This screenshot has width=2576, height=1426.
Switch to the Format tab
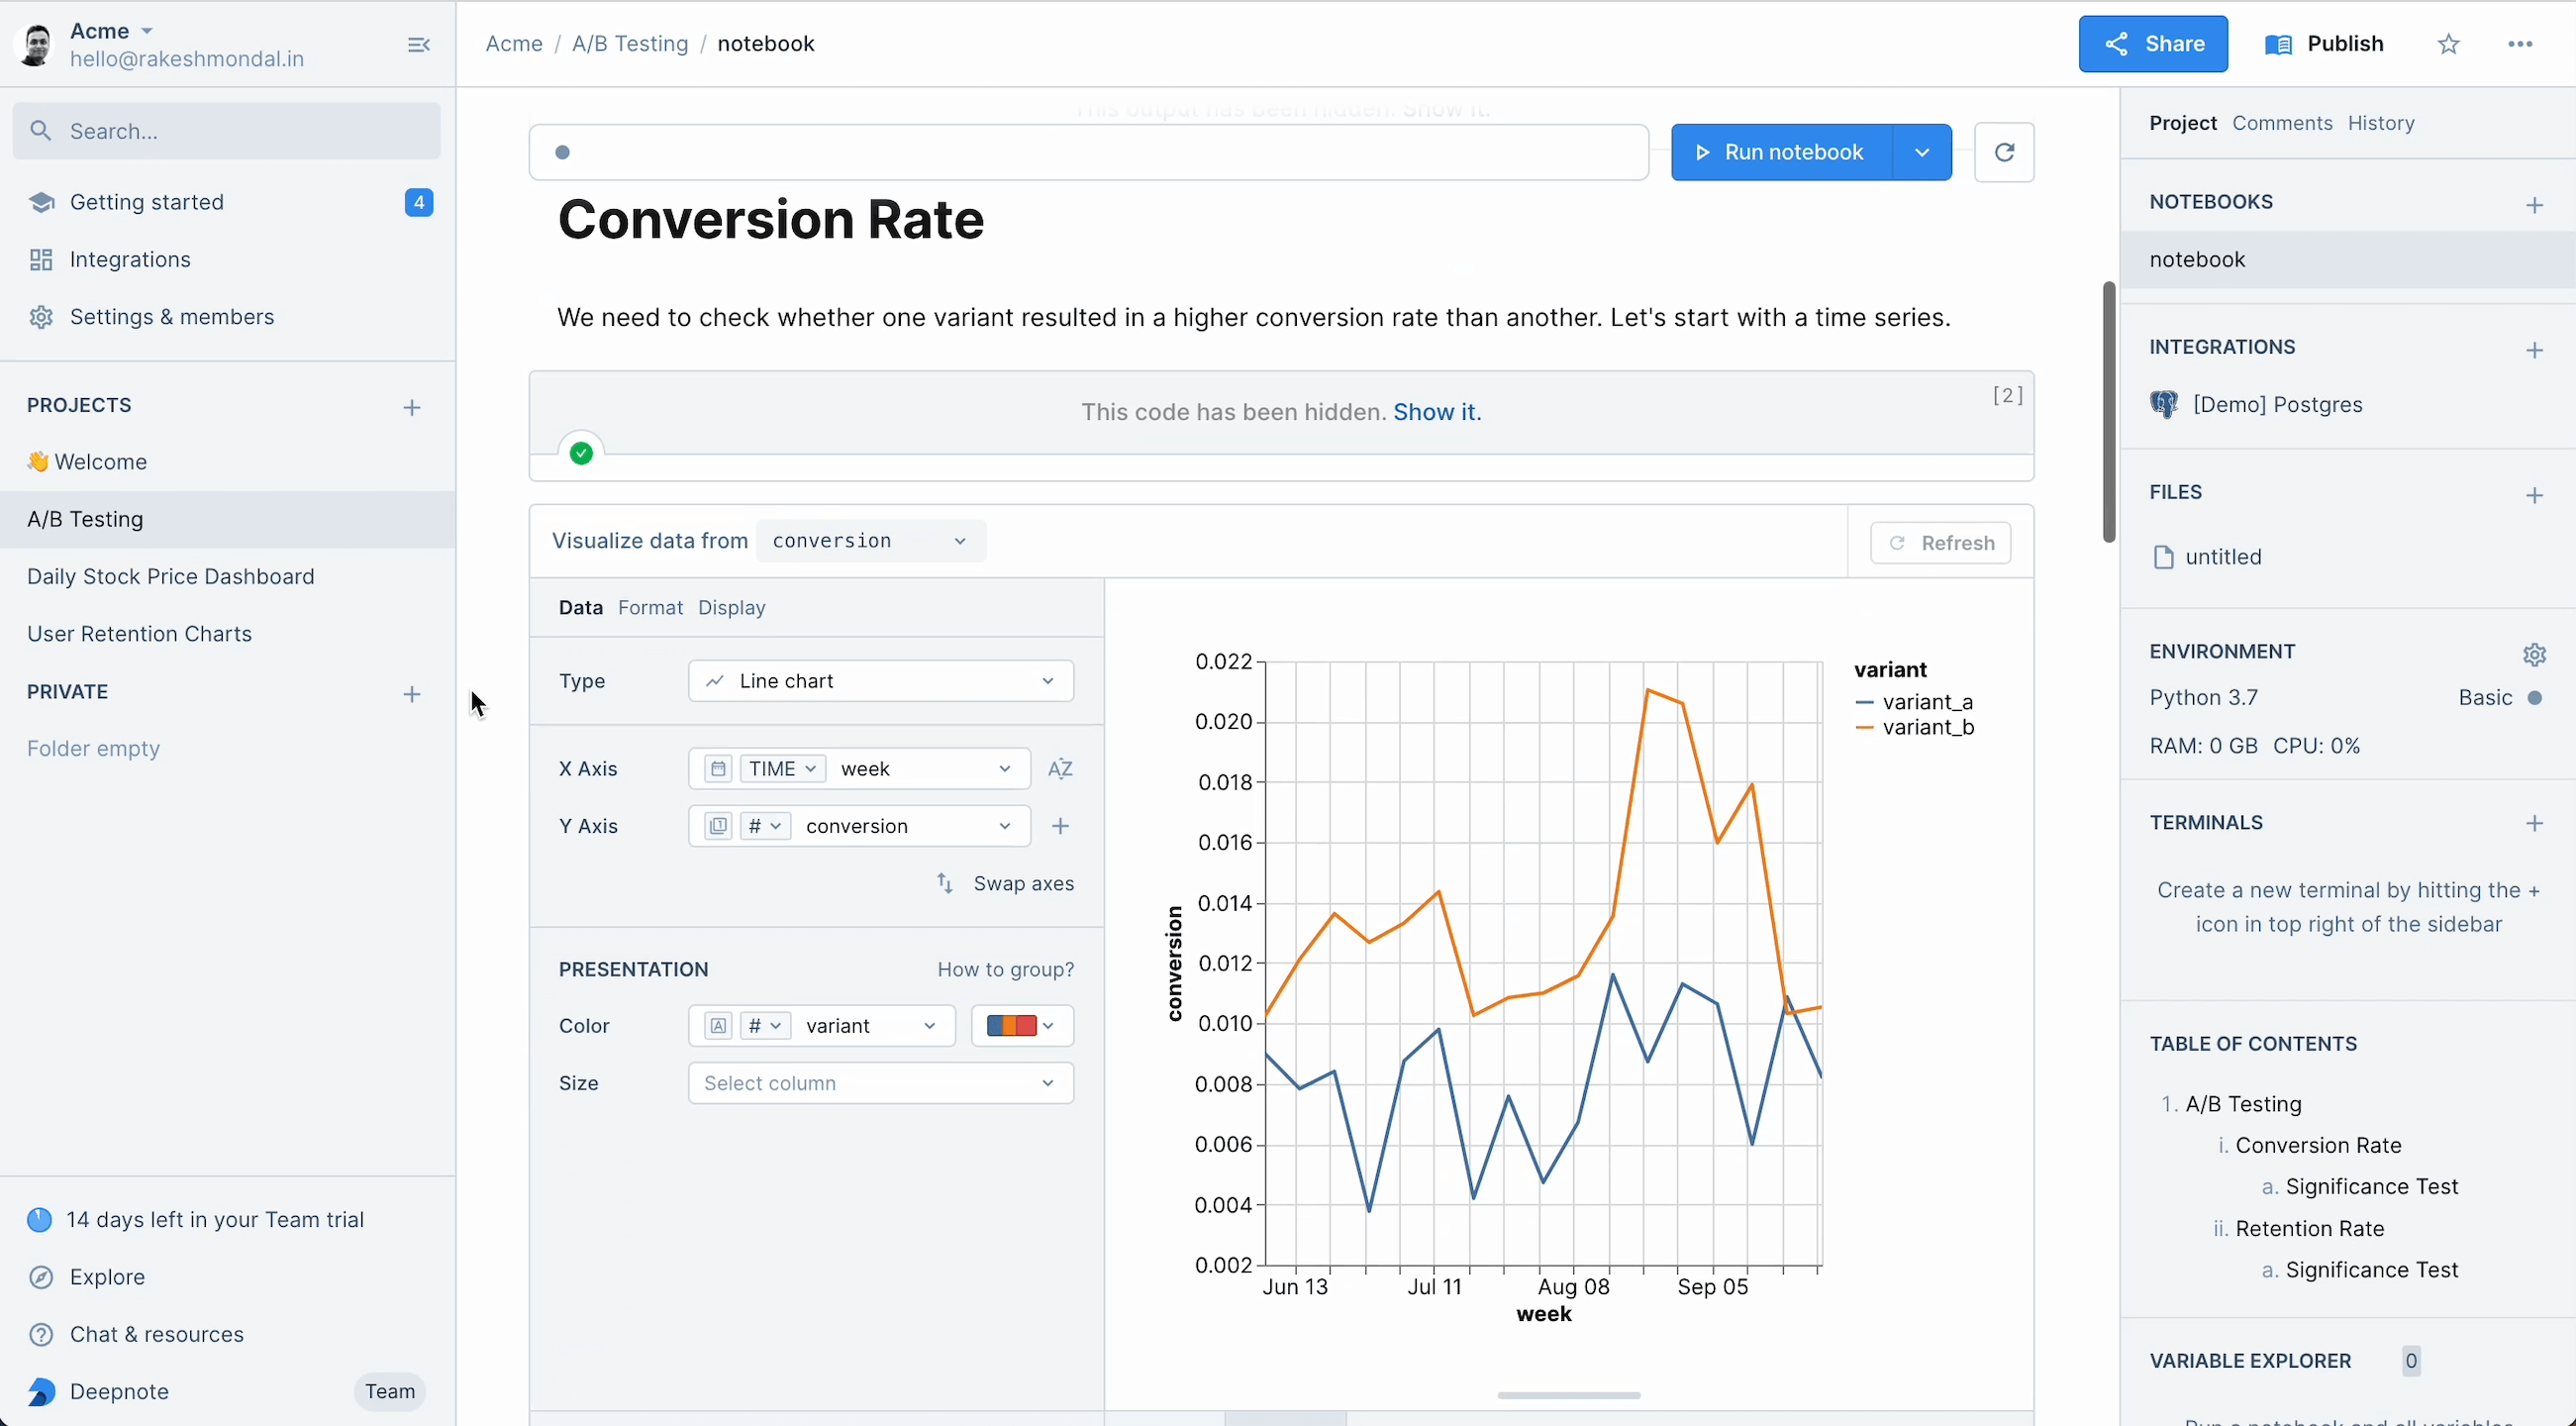coord(650,608)
